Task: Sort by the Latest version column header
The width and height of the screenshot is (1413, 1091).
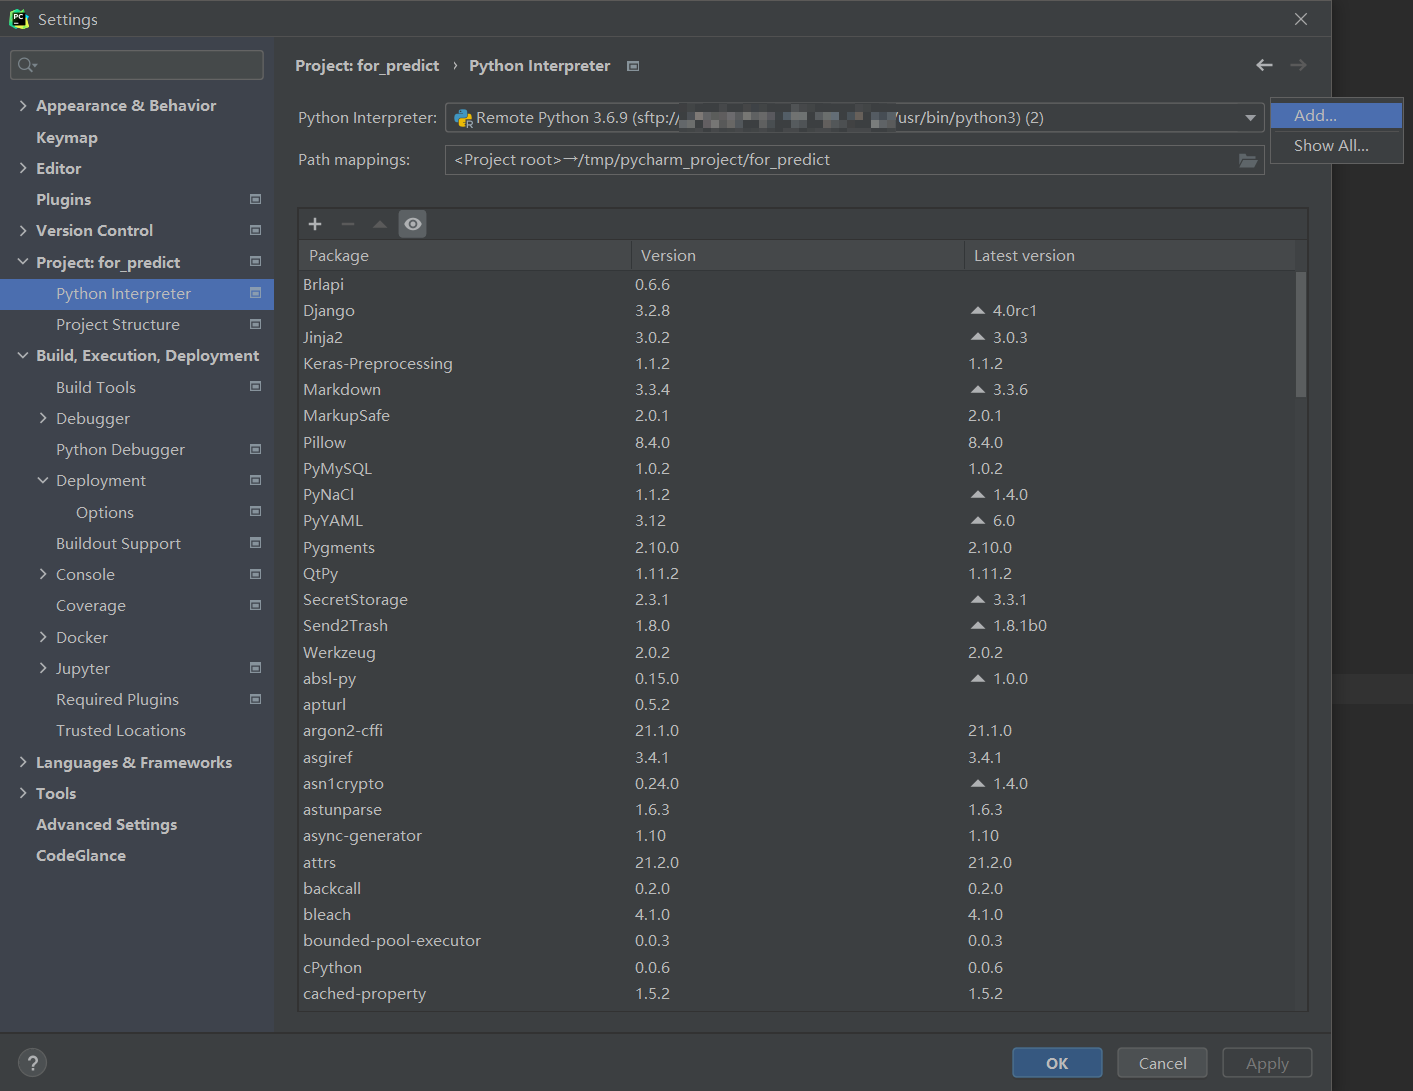Action: [1130, 256]
